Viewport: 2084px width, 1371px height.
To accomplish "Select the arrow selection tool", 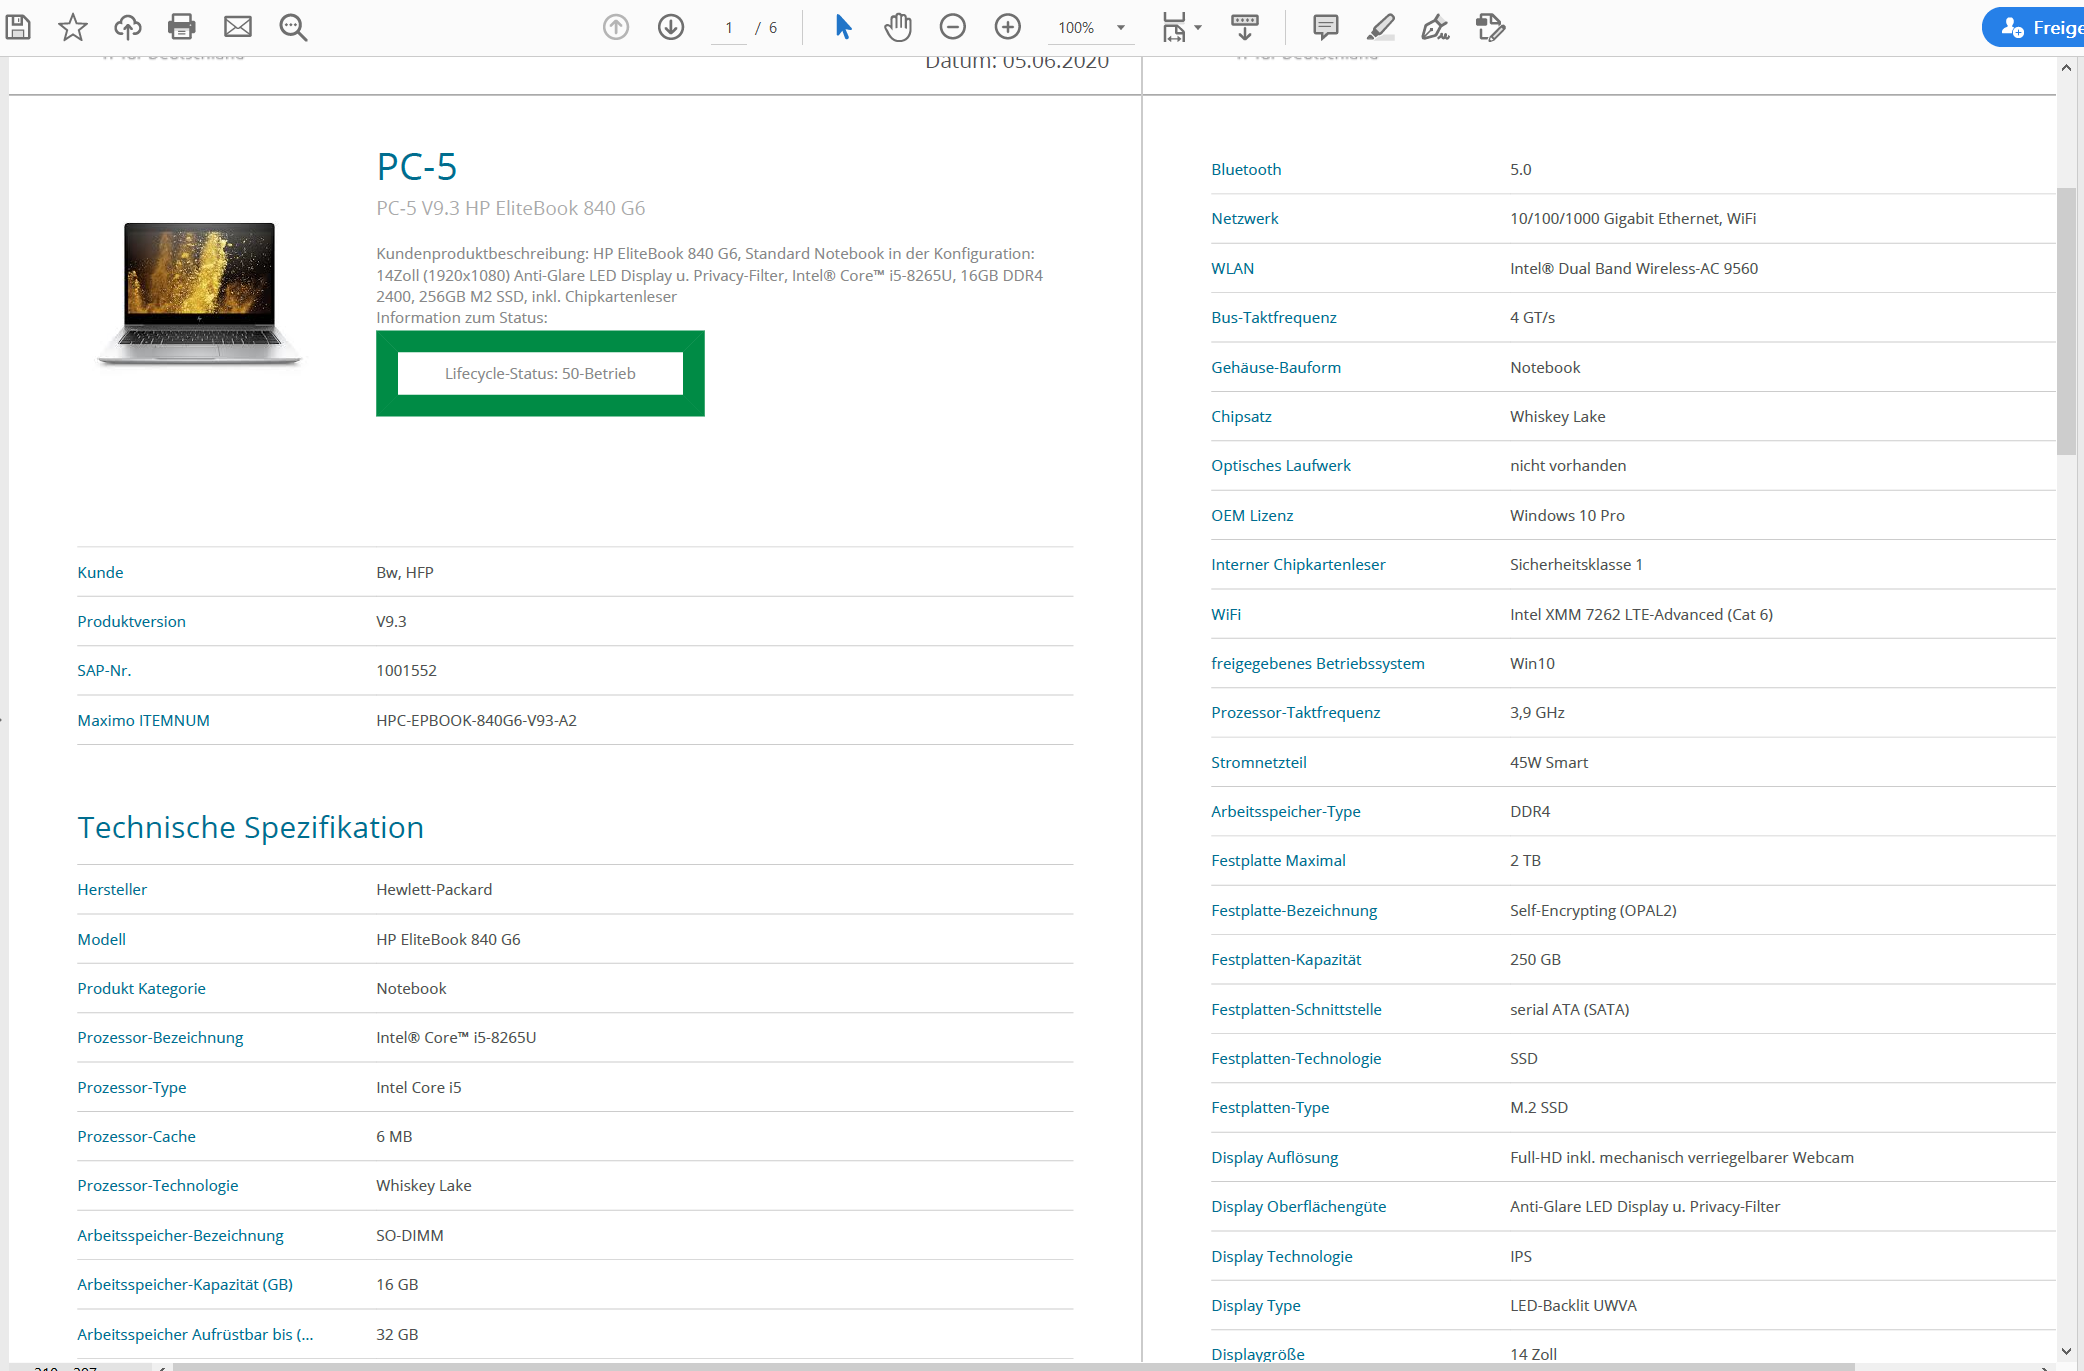I will (843, 27).
